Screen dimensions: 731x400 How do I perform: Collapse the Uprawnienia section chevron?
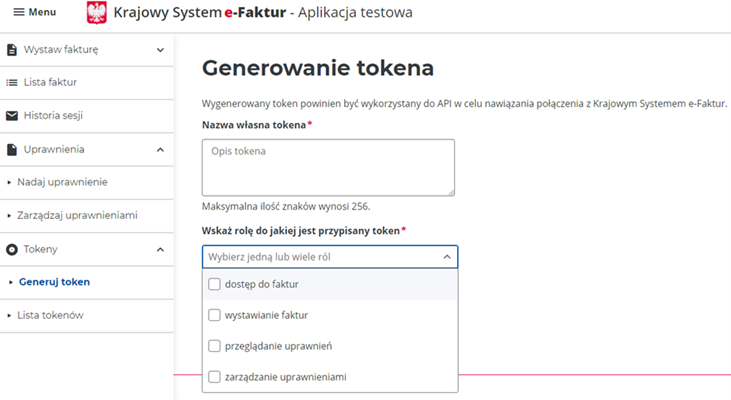[x=160, y=149]
